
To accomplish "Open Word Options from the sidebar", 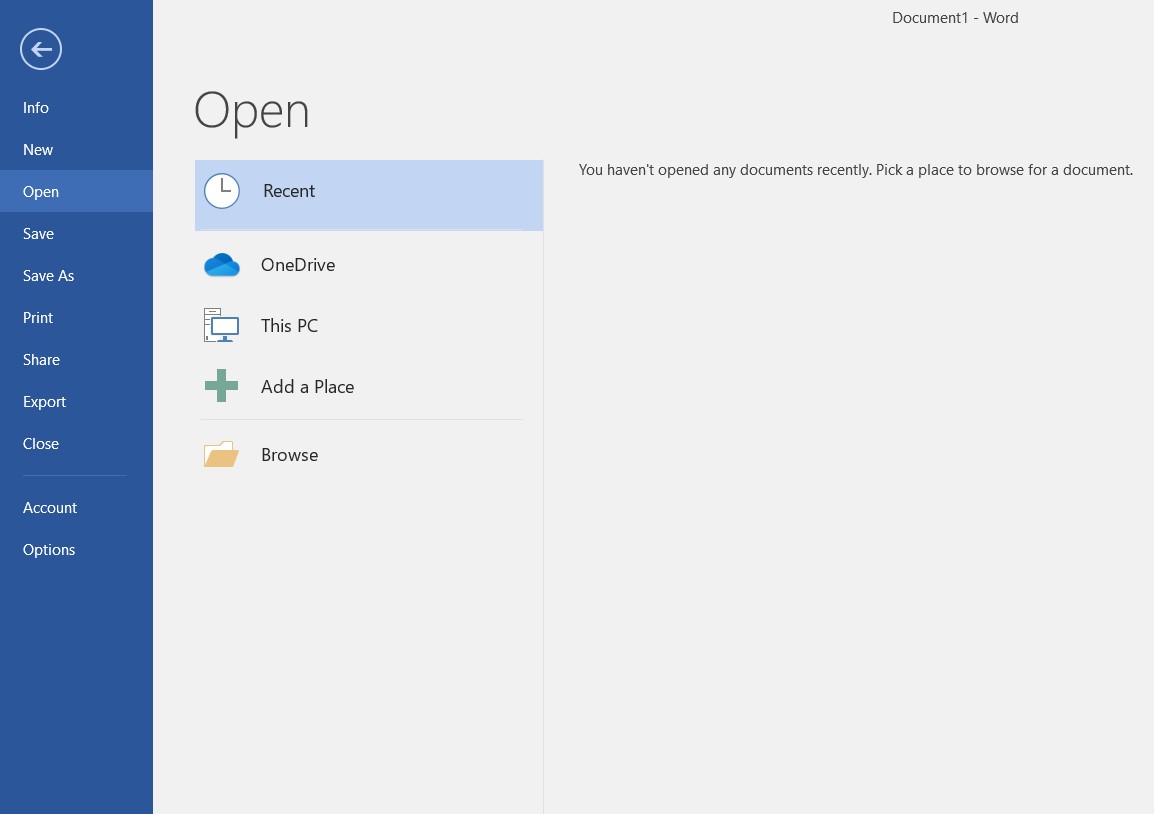I will tap(49, 549).
